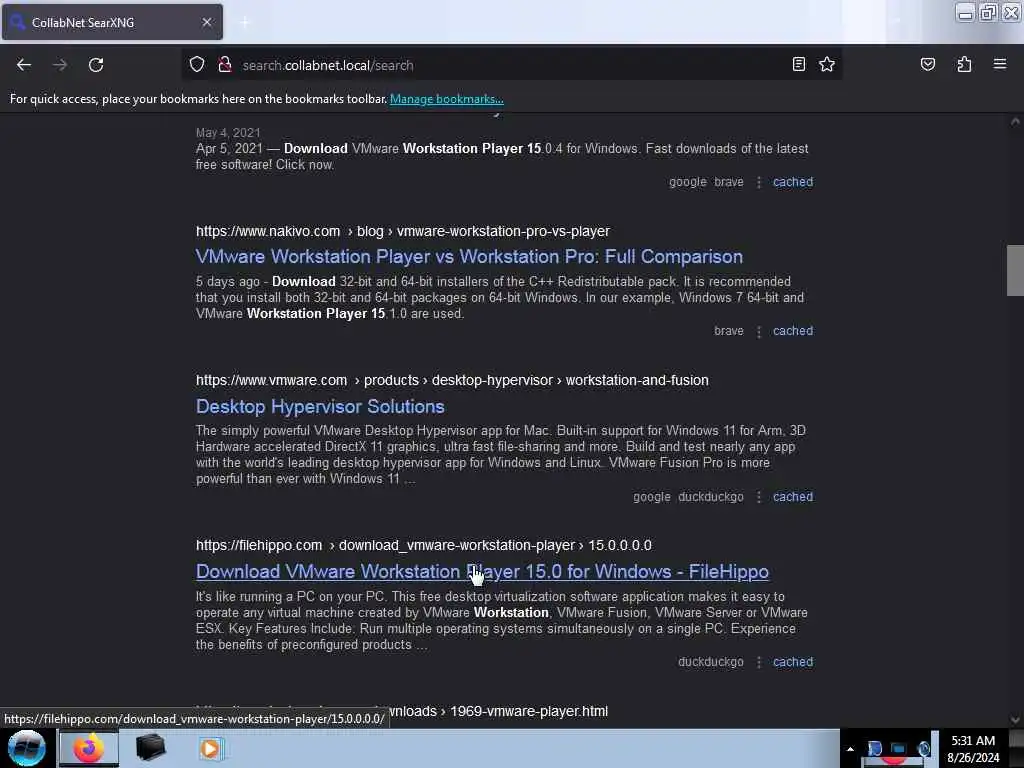Open more options dots for vmware.com result

pyautogui.click(x=758, y=497)
